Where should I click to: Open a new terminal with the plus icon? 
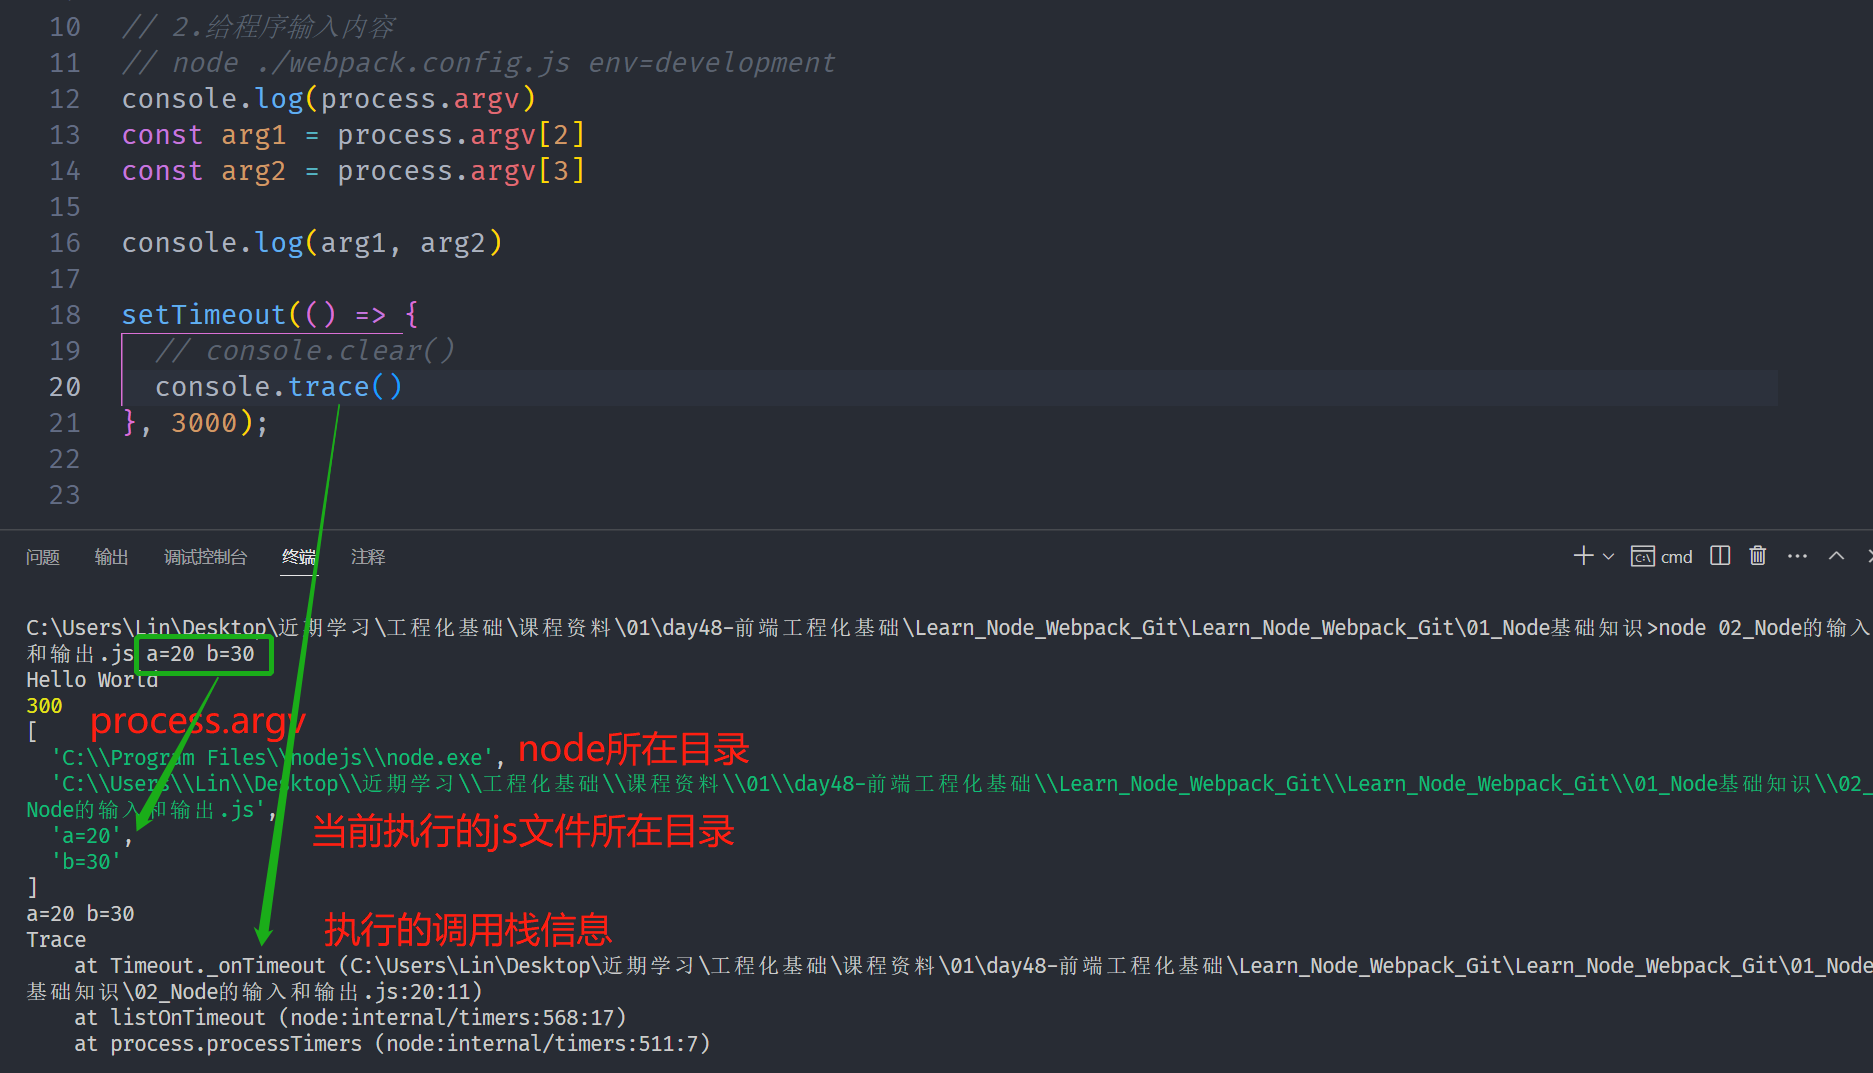[x=1582, y=556]
